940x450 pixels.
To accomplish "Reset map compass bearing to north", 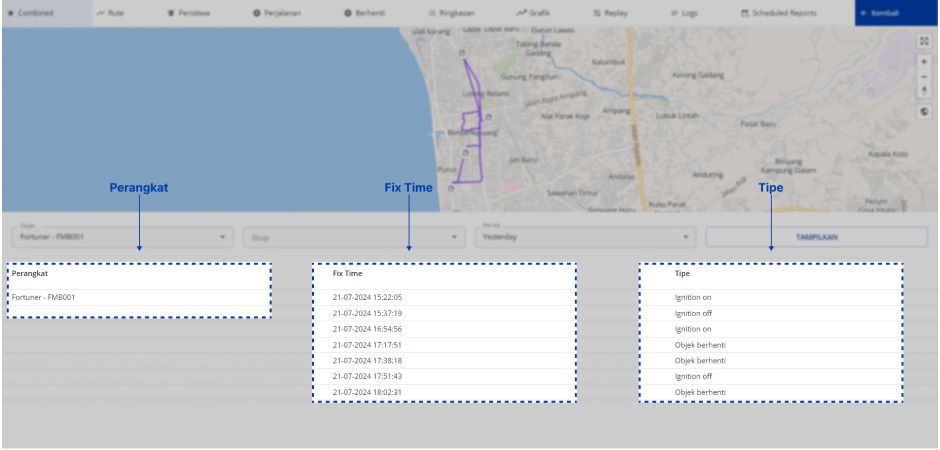I will point(924,90).
